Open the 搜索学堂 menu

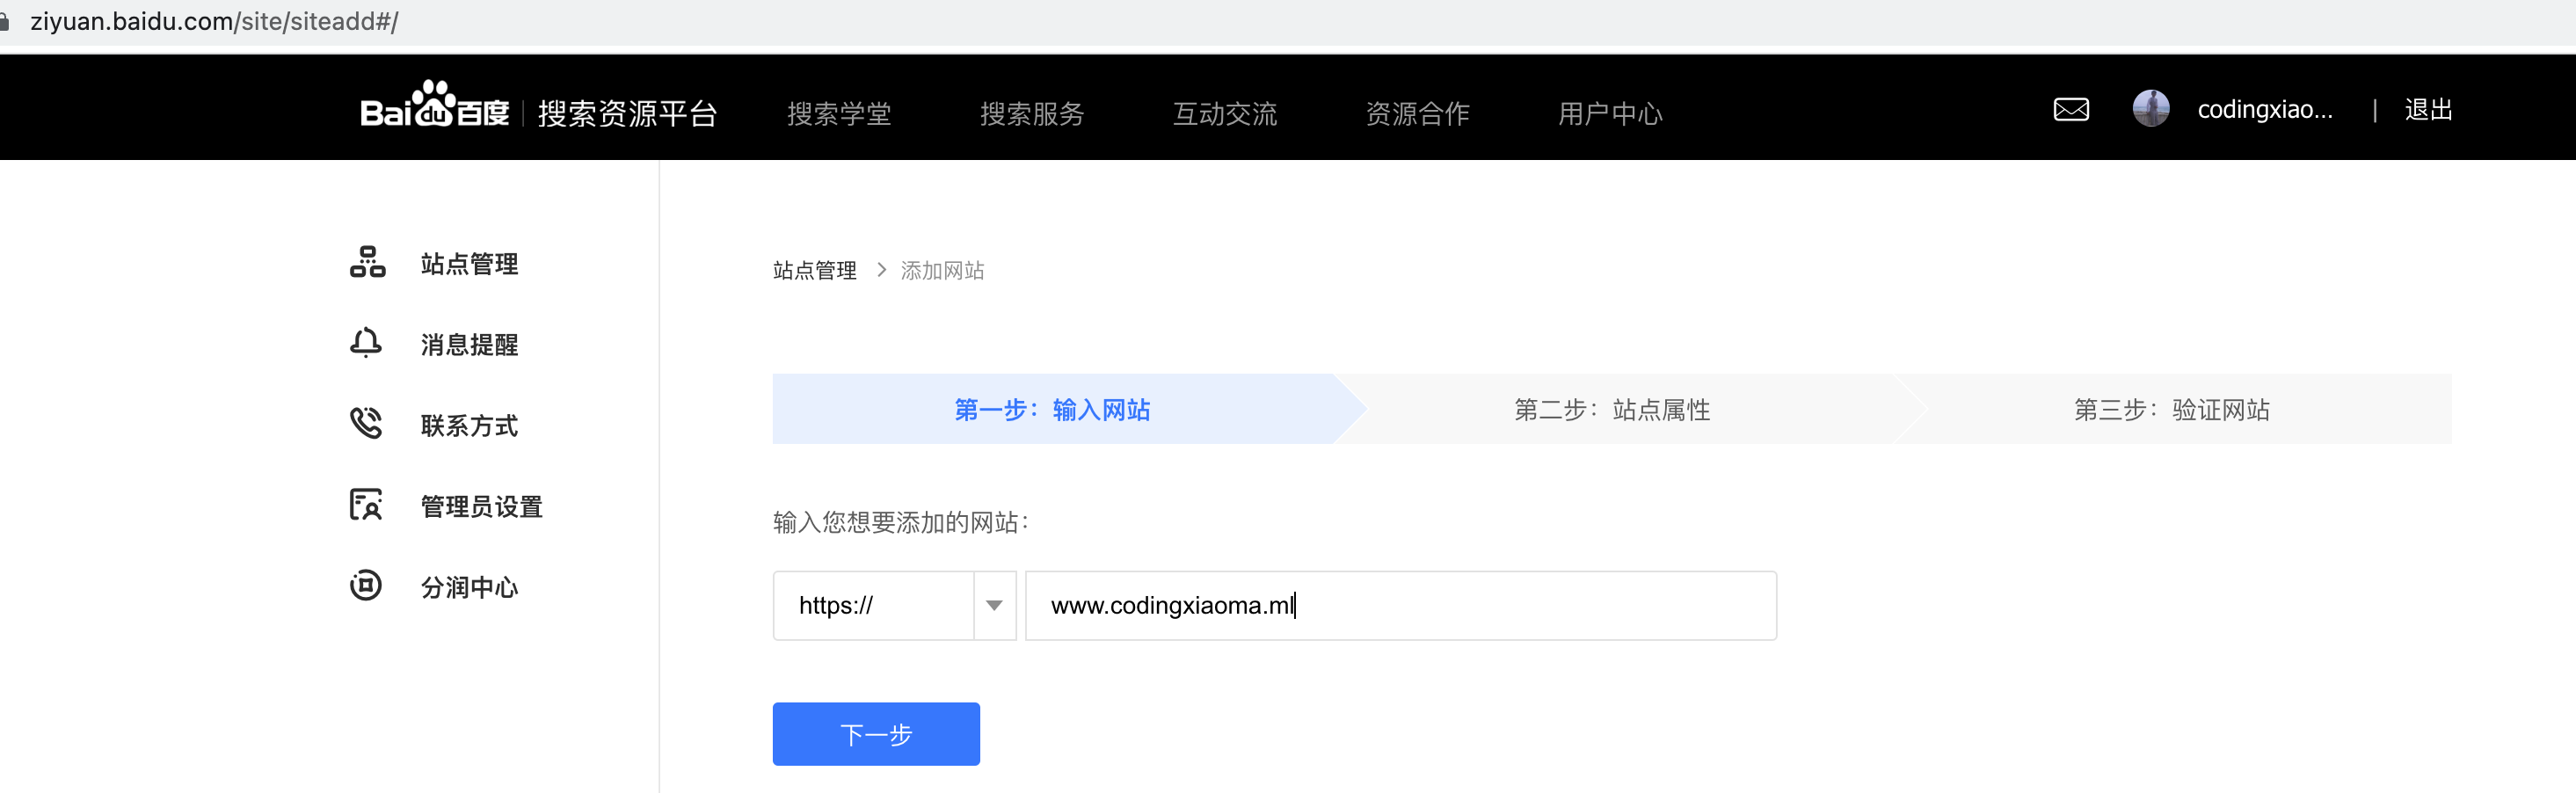pos(839,113)
